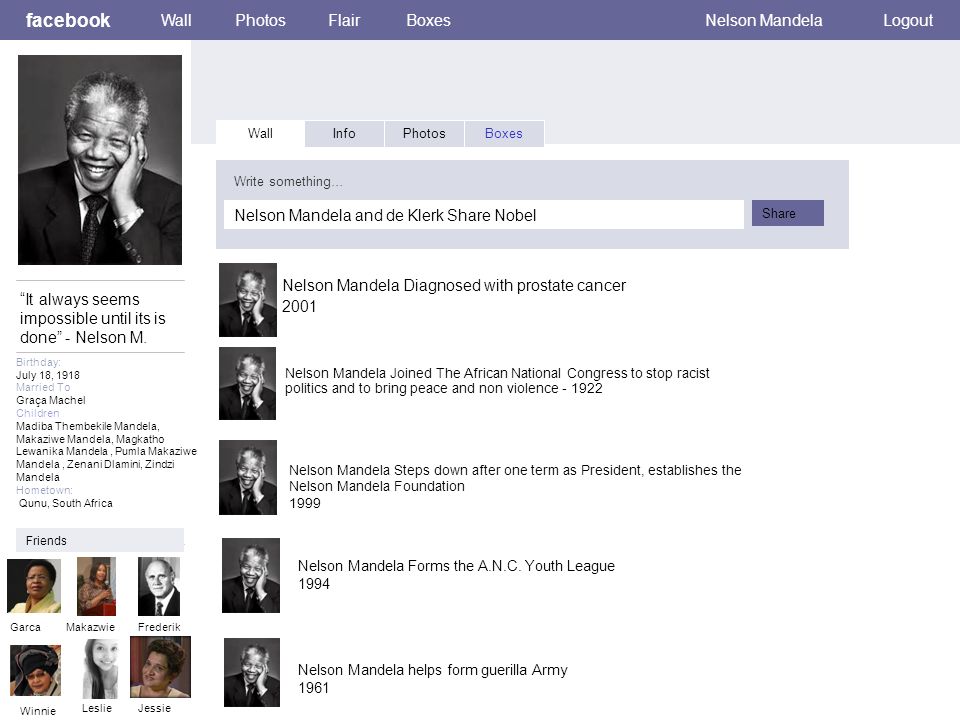Open Photos in the top navigation bar

[x=261, y=20]
